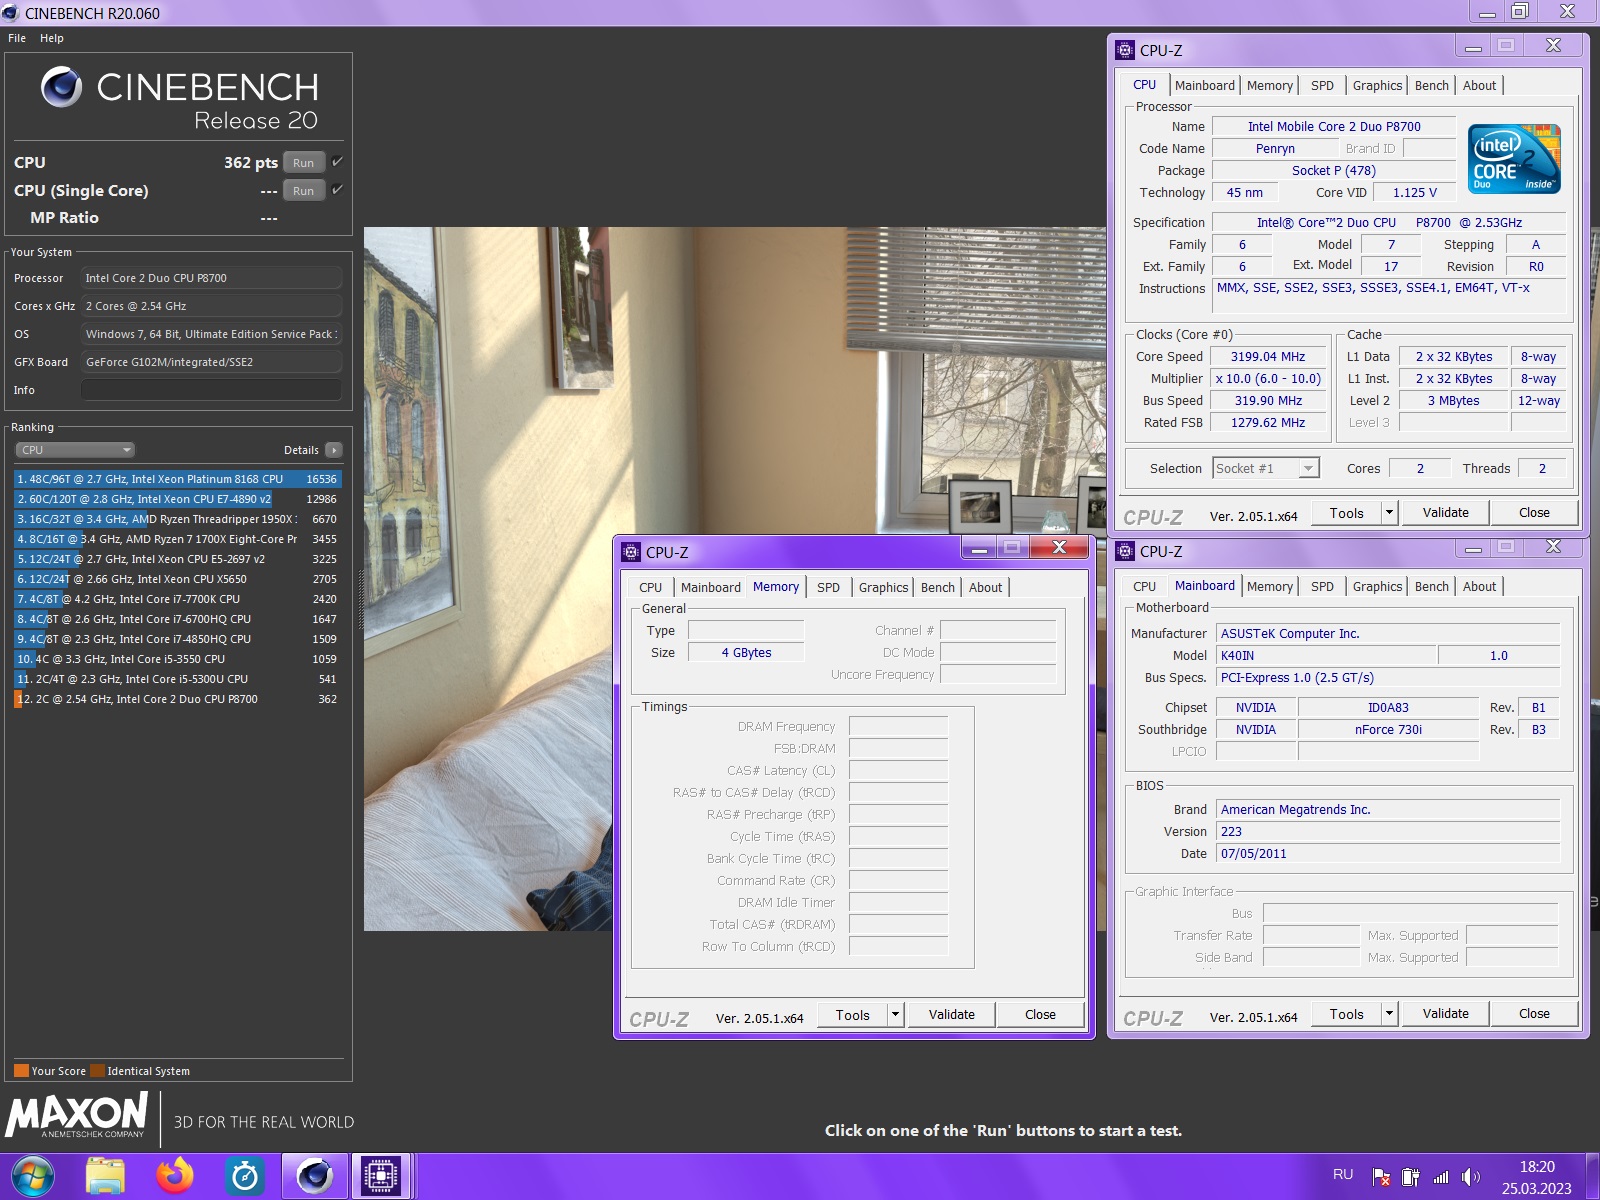Viewport: 1600px width, 1200px height.
Task: Open the volume speaker tray icon
Action: pos(1470,1177)
